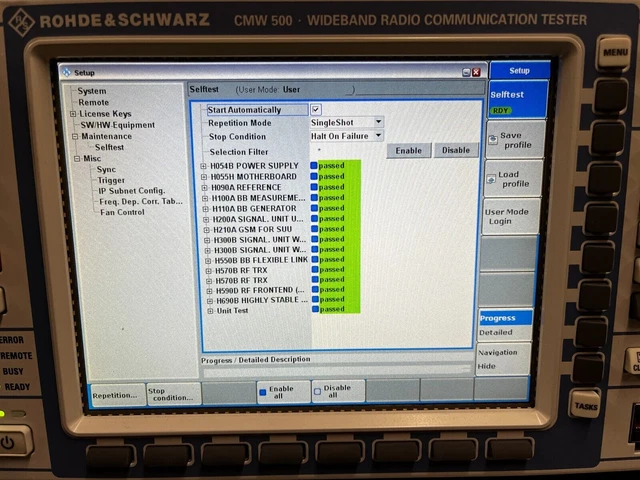Click the User Mode Login softkey
Screen dimensions: 640x480
pos(511,217)
